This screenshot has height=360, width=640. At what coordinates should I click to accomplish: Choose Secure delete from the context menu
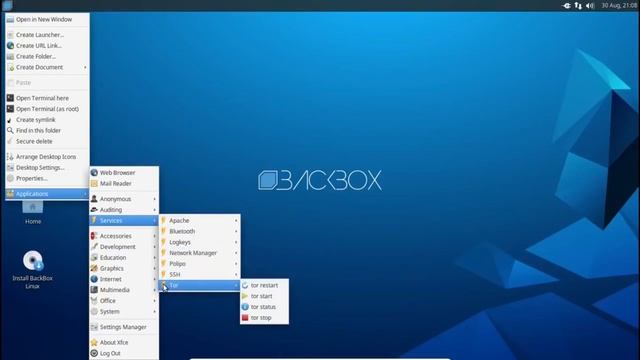point(47,141)
